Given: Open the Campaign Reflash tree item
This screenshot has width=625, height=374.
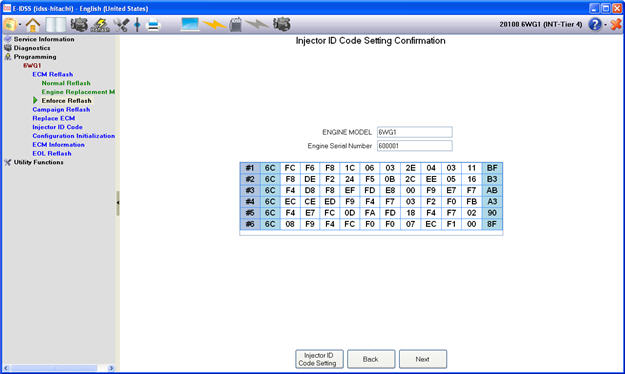Looking at the screenshot, I should 61,109.
